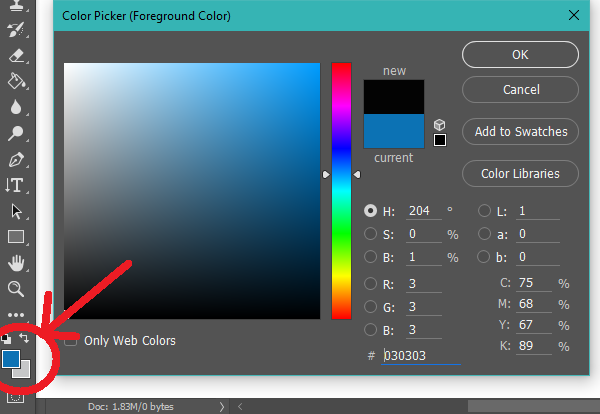Select the L lightness radio button
600x414 pixels.
coord(484,210)
